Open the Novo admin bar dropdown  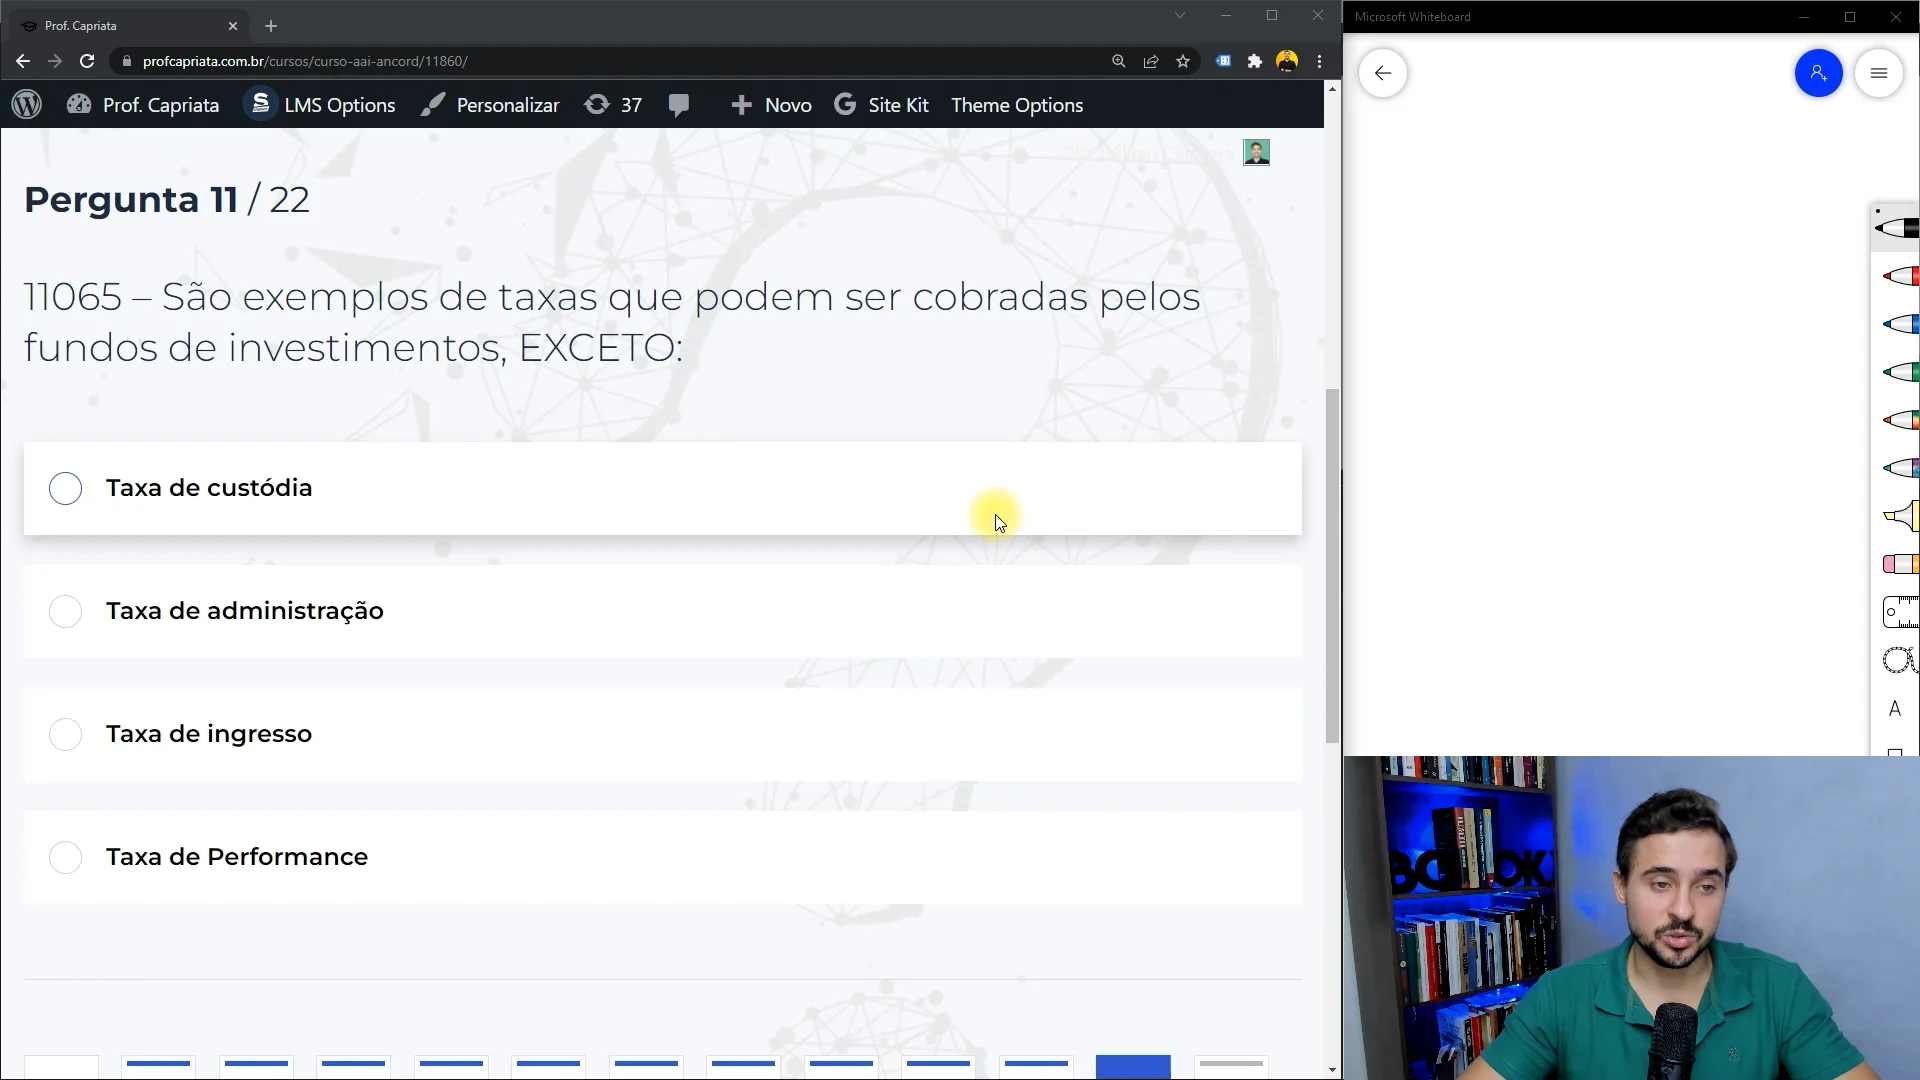point(771,105)
